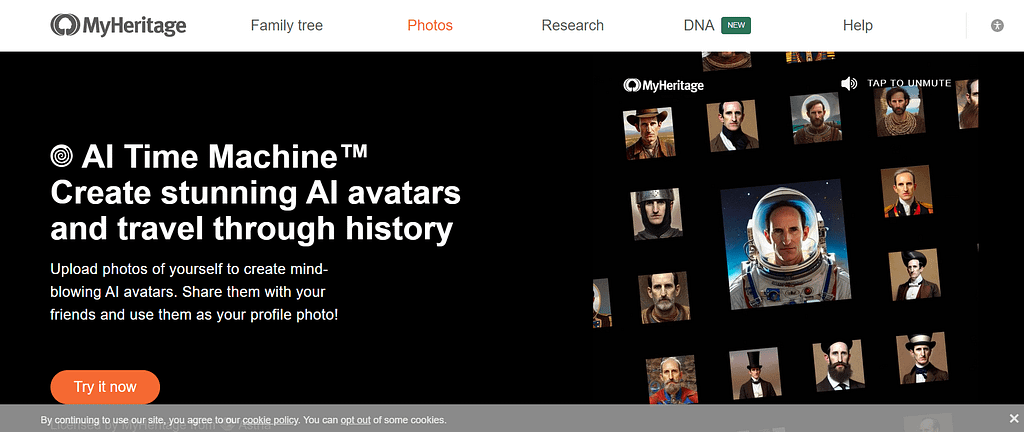Open the accessibility options icon
The image size is (1024, 432).
coord(997,26)
